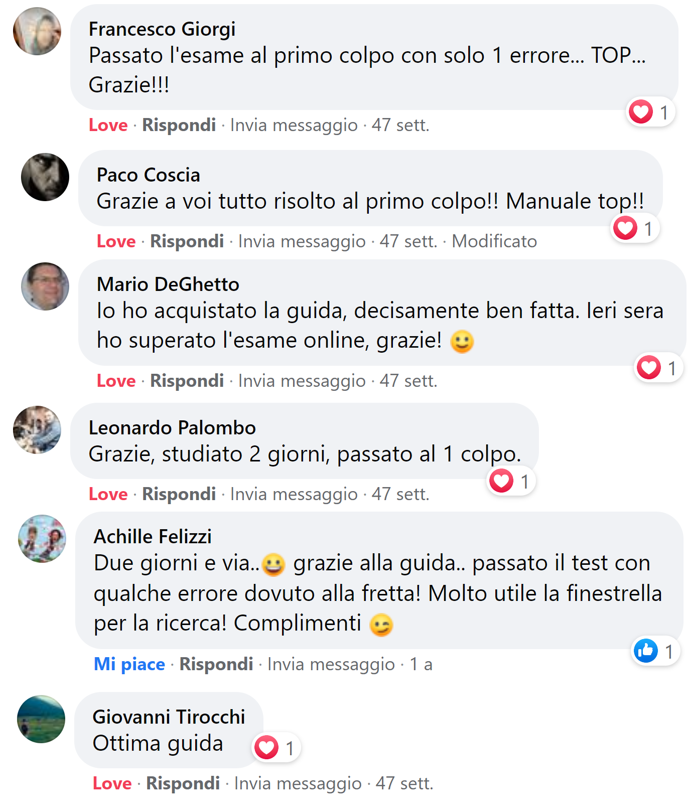The height and width of the screenshot is (799, 693).
Task: Open Francesco Giorgi's profile picture
Action: 37,31
